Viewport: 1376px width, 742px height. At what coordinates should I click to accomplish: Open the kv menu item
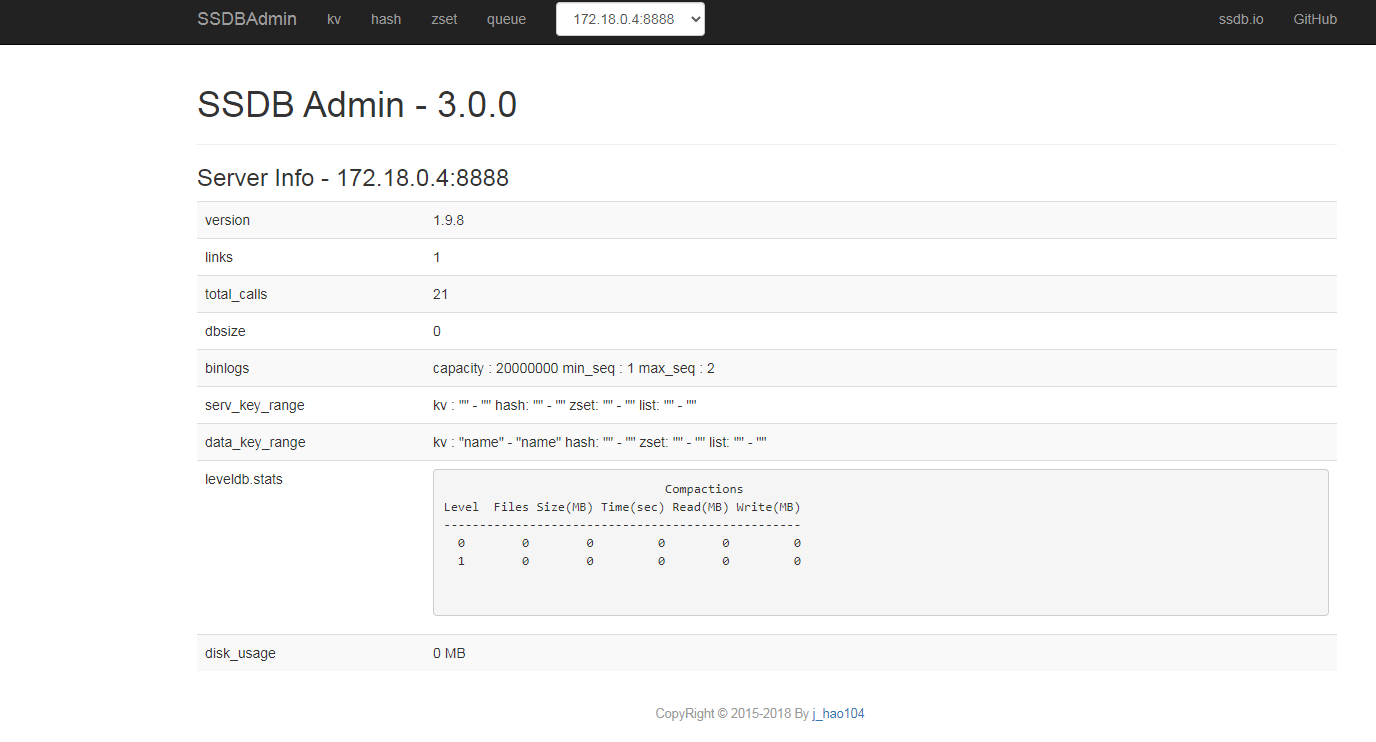[x=334, y=19]
